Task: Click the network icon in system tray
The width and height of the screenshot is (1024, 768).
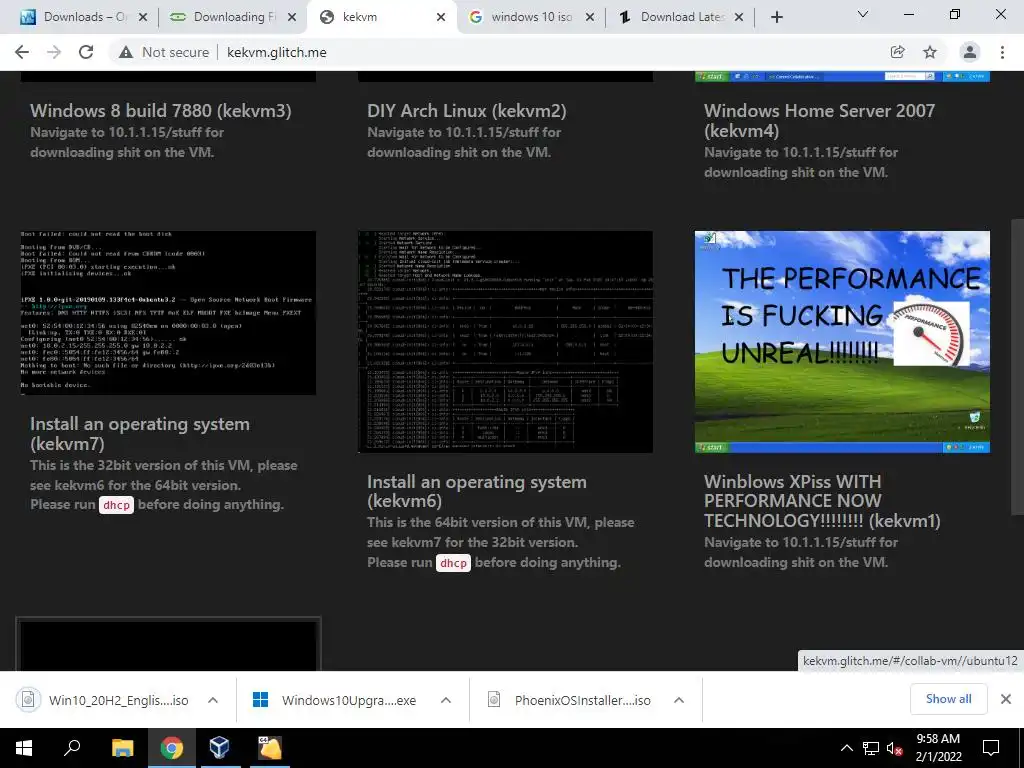Action: (x=871, y=748)
